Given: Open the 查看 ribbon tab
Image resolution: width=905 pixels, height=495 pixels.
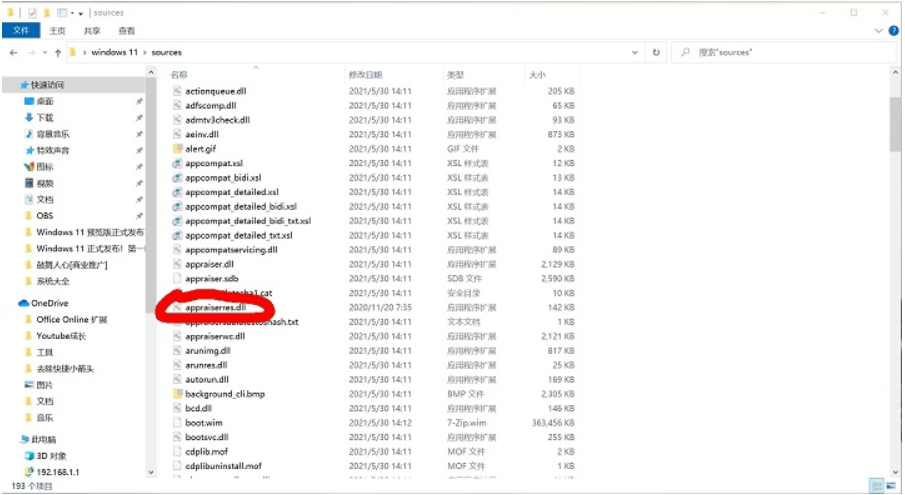Looking at the screenshot, I should pos(126,31).
